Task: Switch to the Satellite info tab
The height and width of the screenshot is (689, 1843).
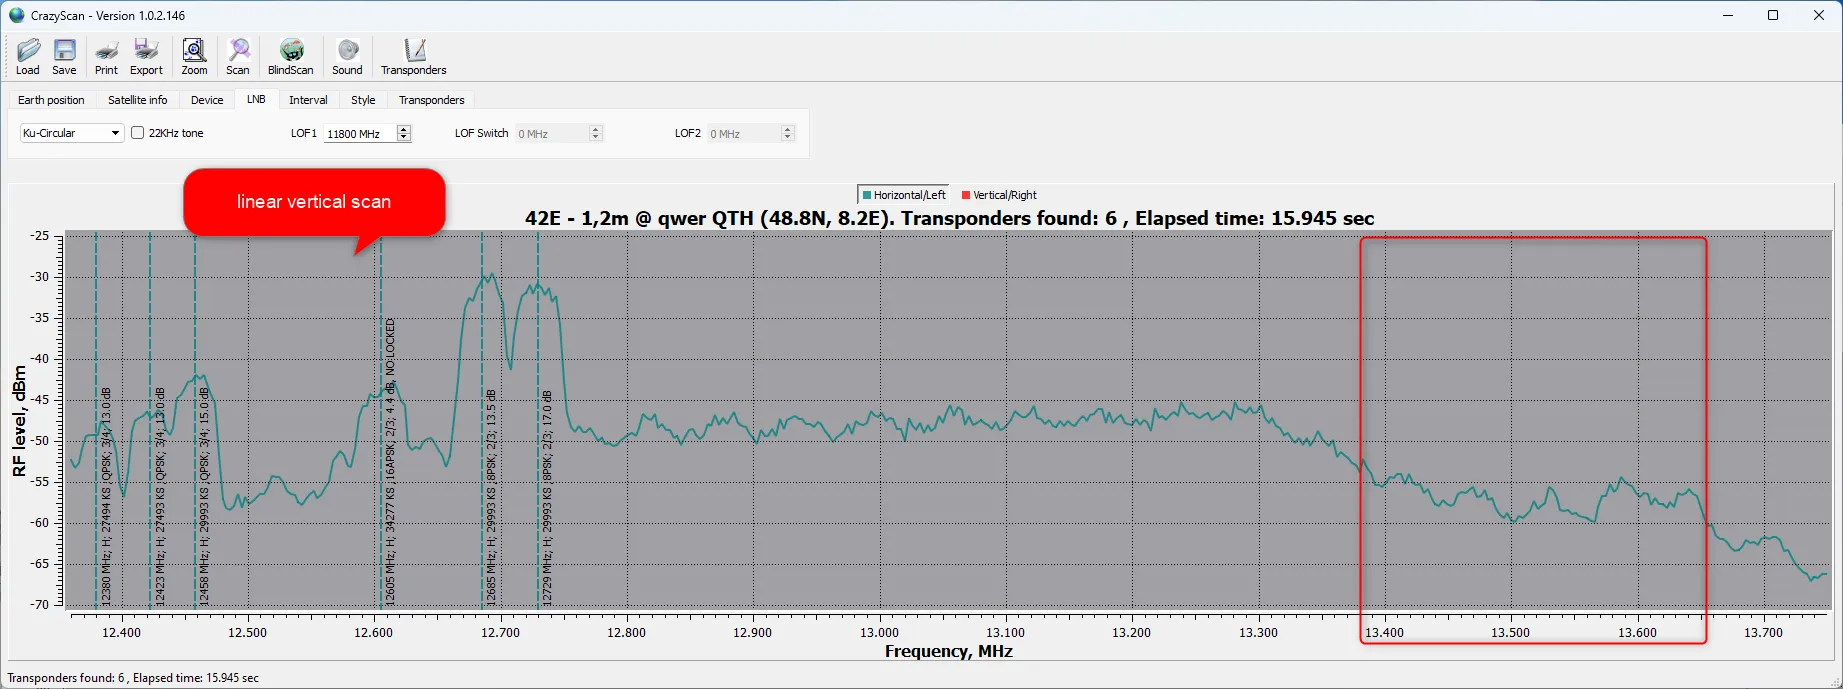Action: click(x=138, y=100)
